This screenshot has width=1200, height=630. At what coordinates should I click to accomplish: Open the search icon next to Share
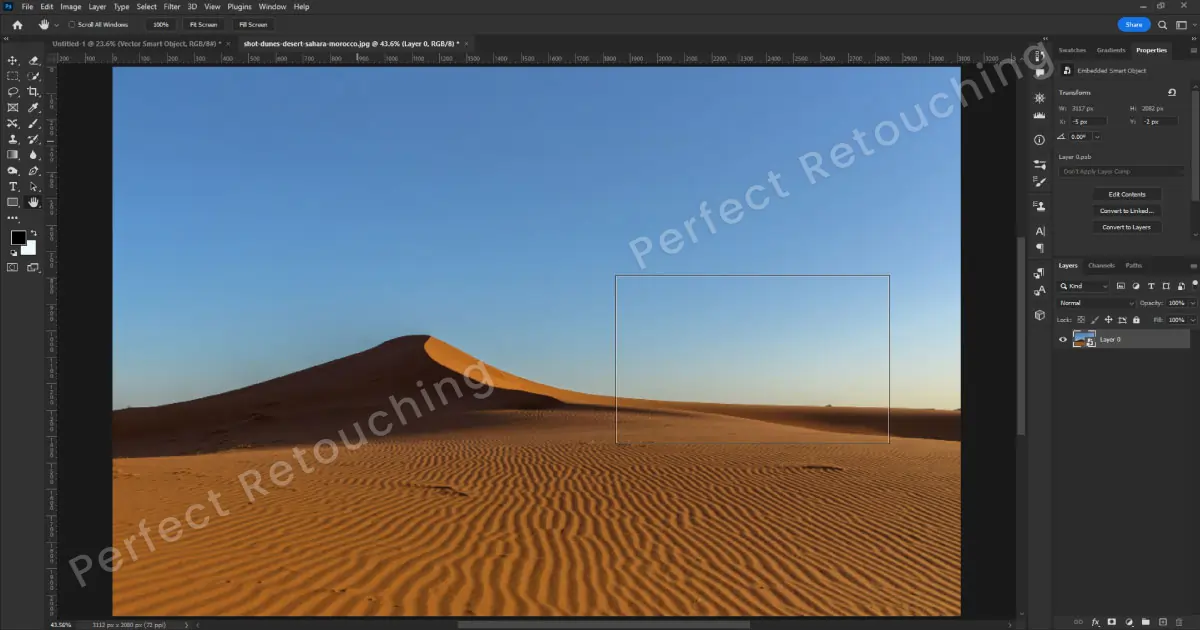pyautogui.click(x=1160, y=24)
